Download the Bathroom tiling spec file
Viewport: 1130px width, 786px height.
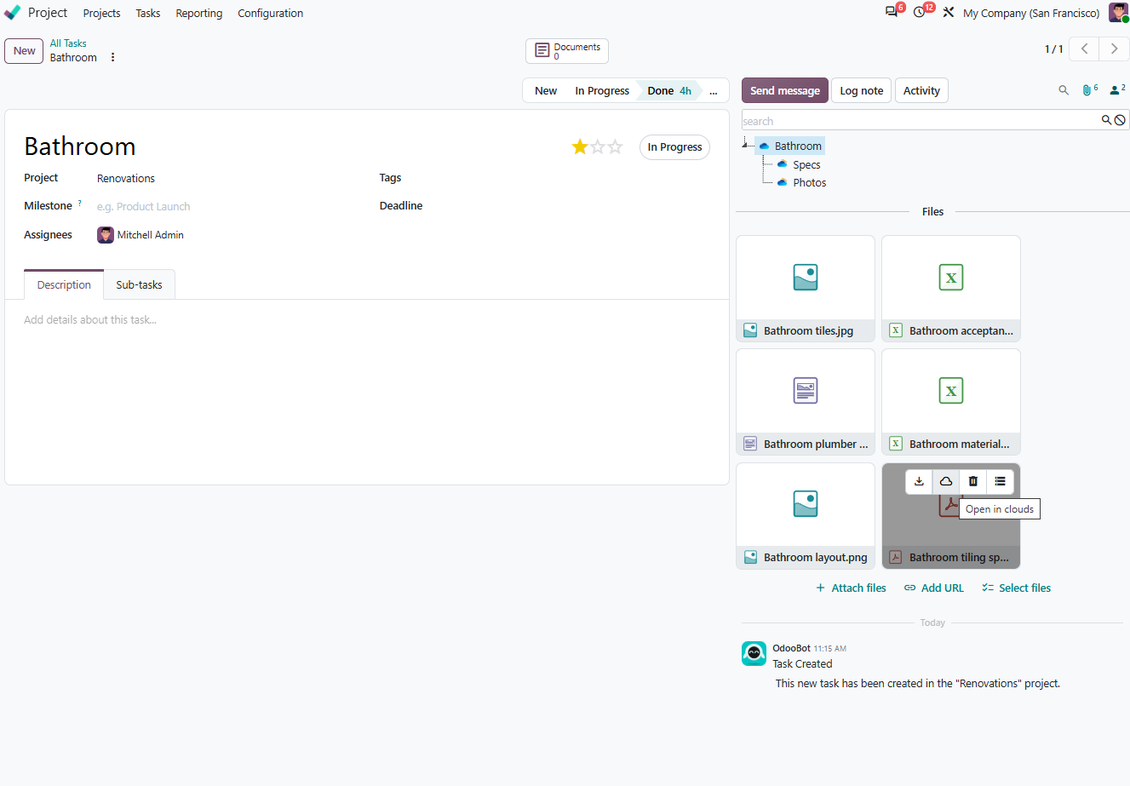point(919,481)
